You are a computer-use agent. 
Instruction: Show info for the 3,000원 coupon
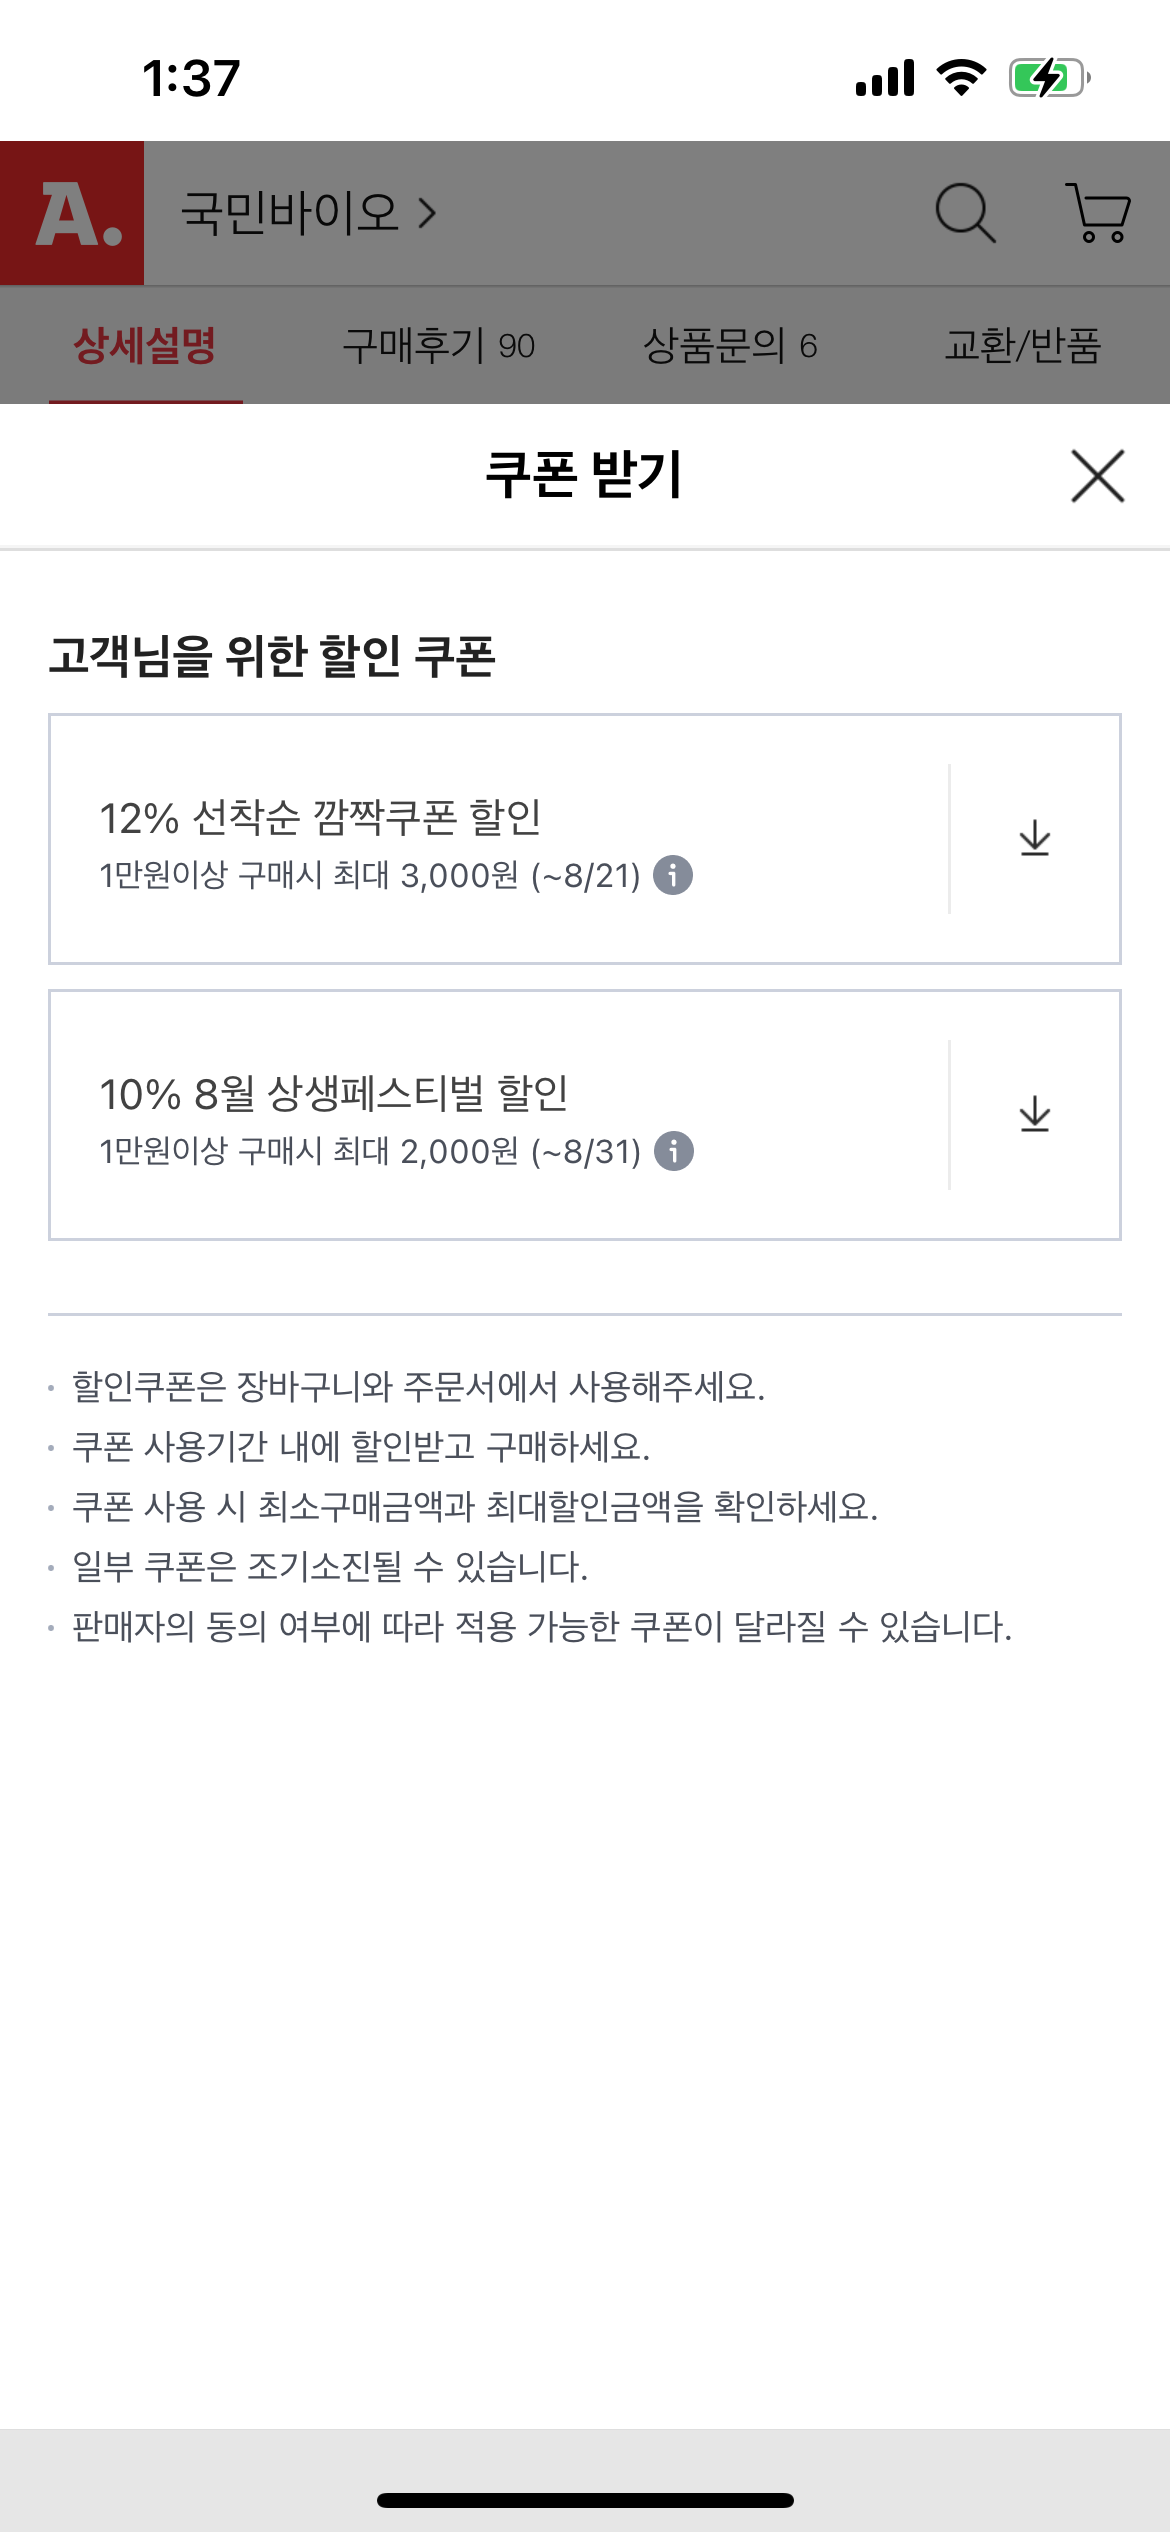[673, 875]
